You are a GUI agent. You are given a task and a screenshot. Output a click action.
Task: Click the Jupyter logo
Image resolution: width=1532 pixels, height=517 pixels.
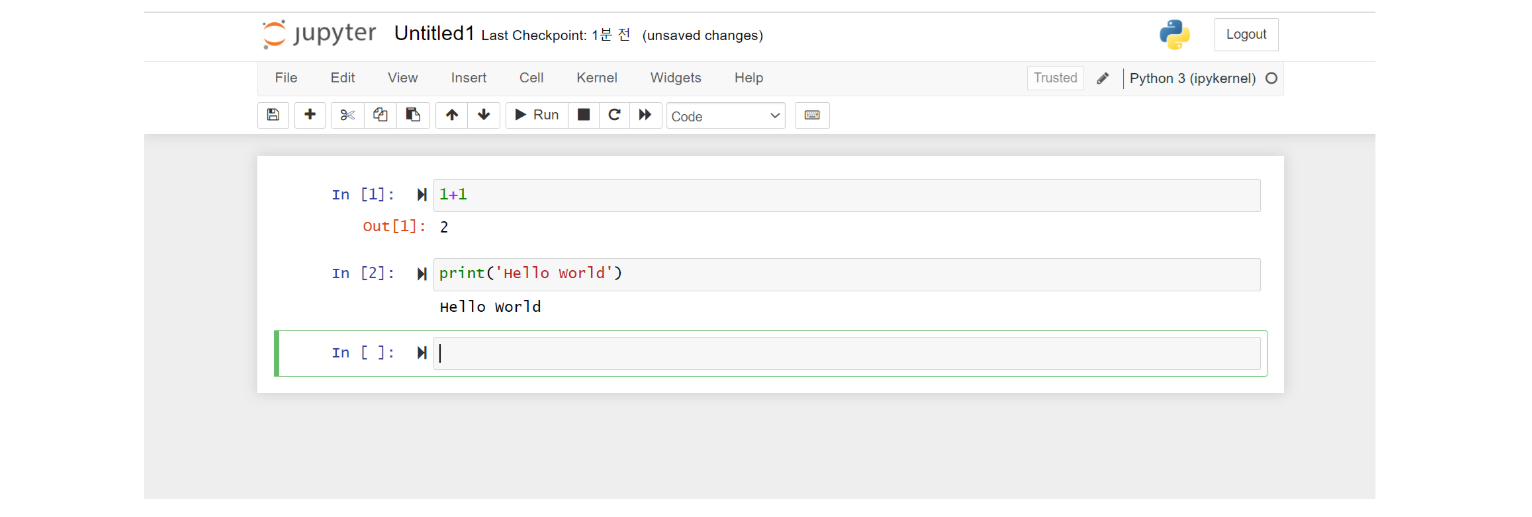[319, 34]
